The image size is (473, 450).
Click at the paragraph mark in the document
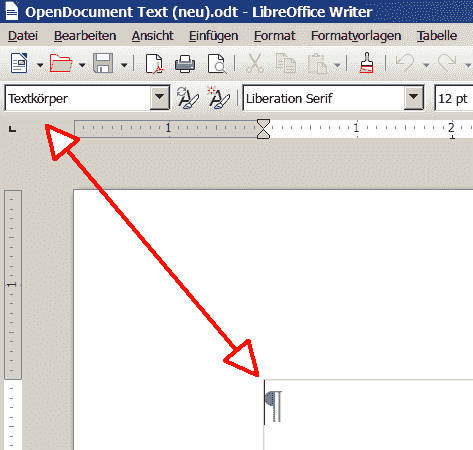point(273,406)
